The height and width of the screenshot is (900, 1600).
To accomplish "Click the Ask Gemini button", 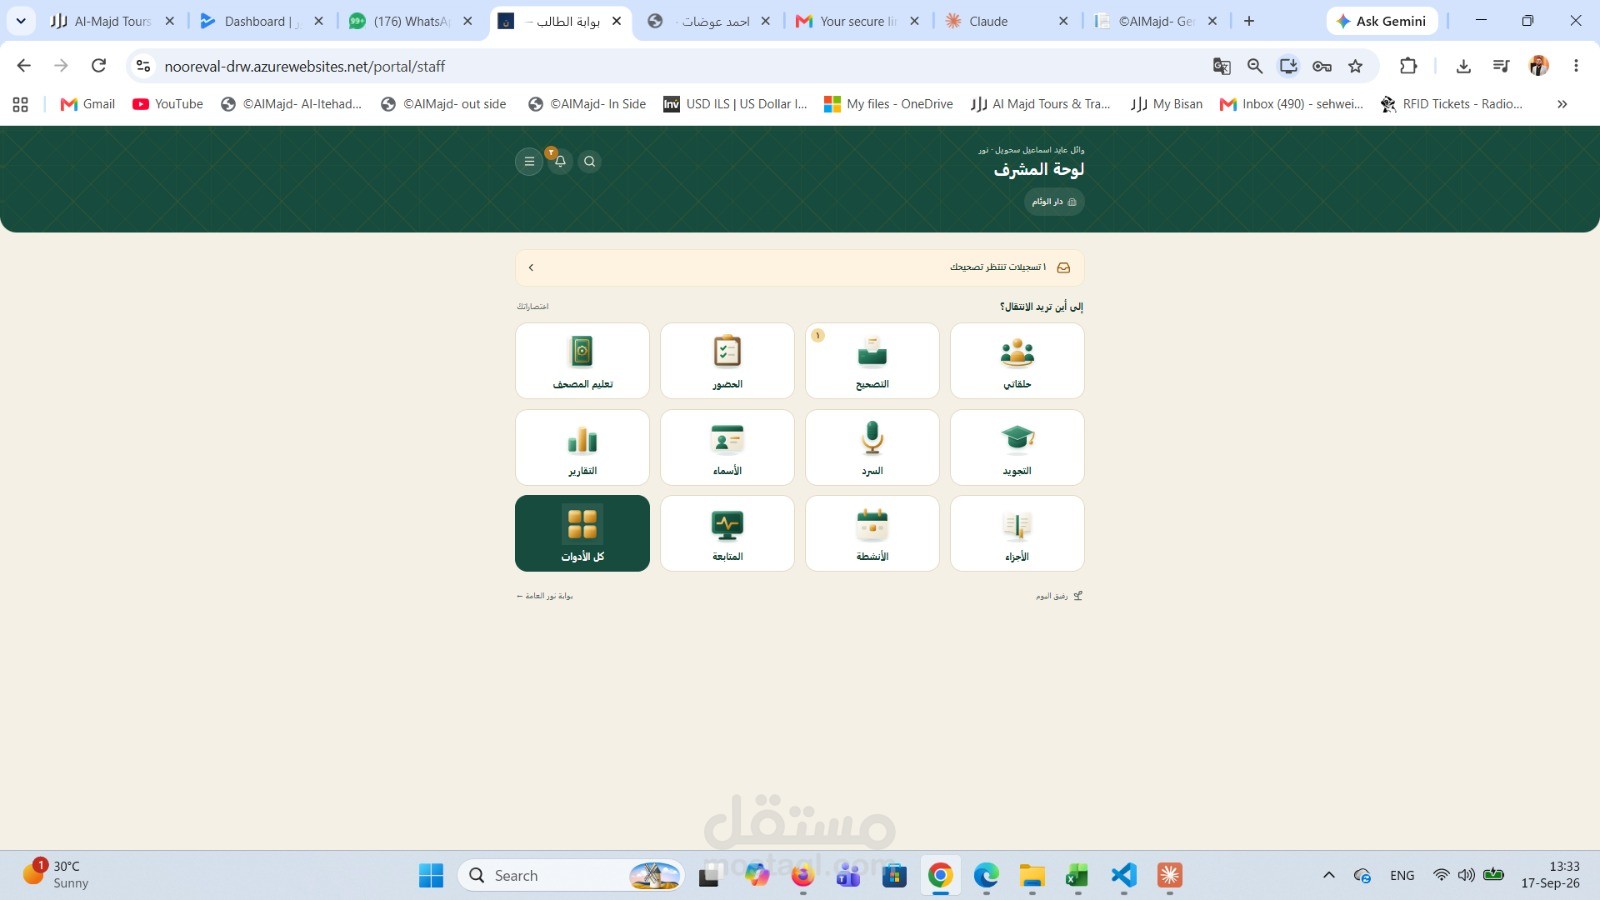I will 1382,21.
